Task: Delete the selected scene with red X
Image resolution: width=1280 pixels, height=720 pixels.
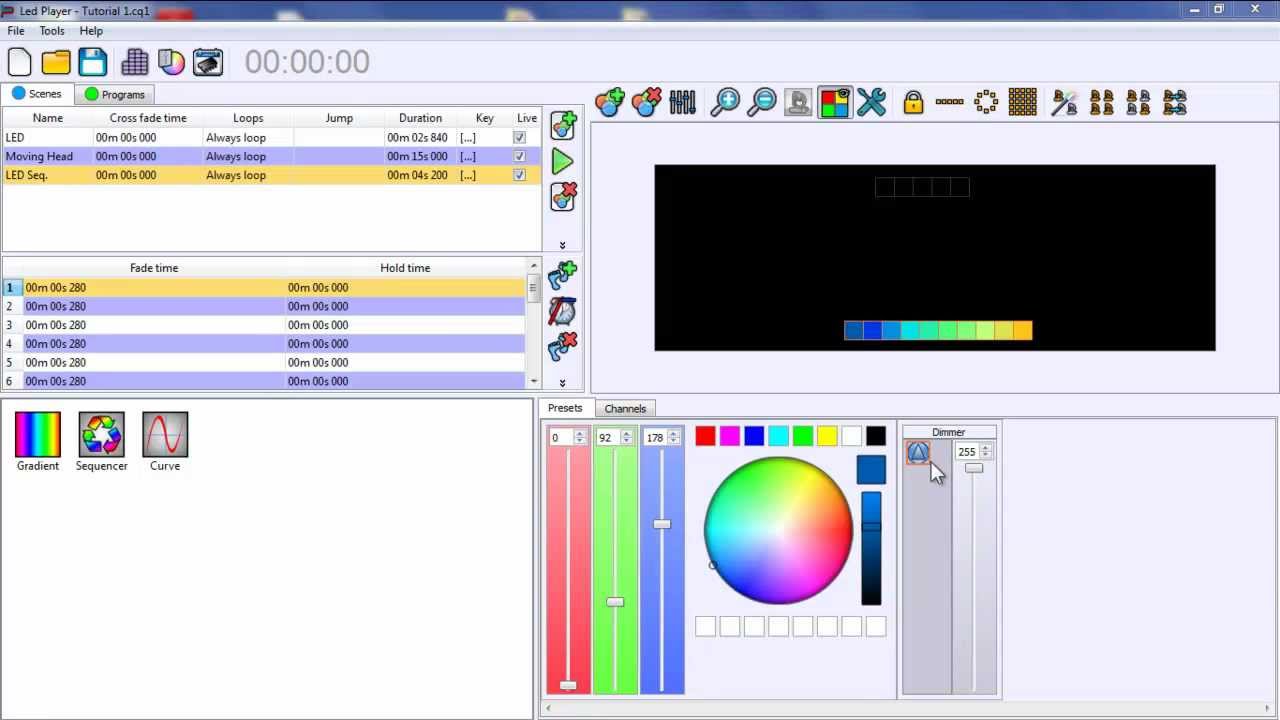Action: 563,196
